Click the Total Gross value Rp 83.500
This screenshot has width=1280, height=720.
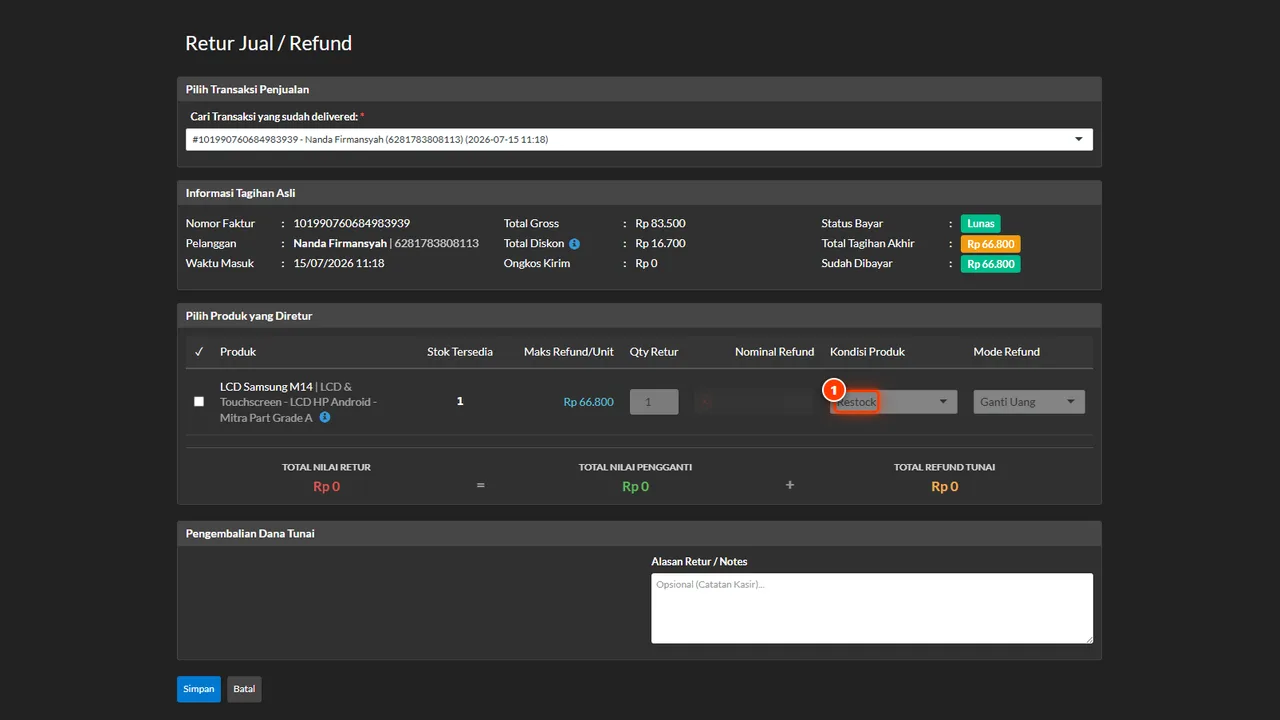click(660, 223)
